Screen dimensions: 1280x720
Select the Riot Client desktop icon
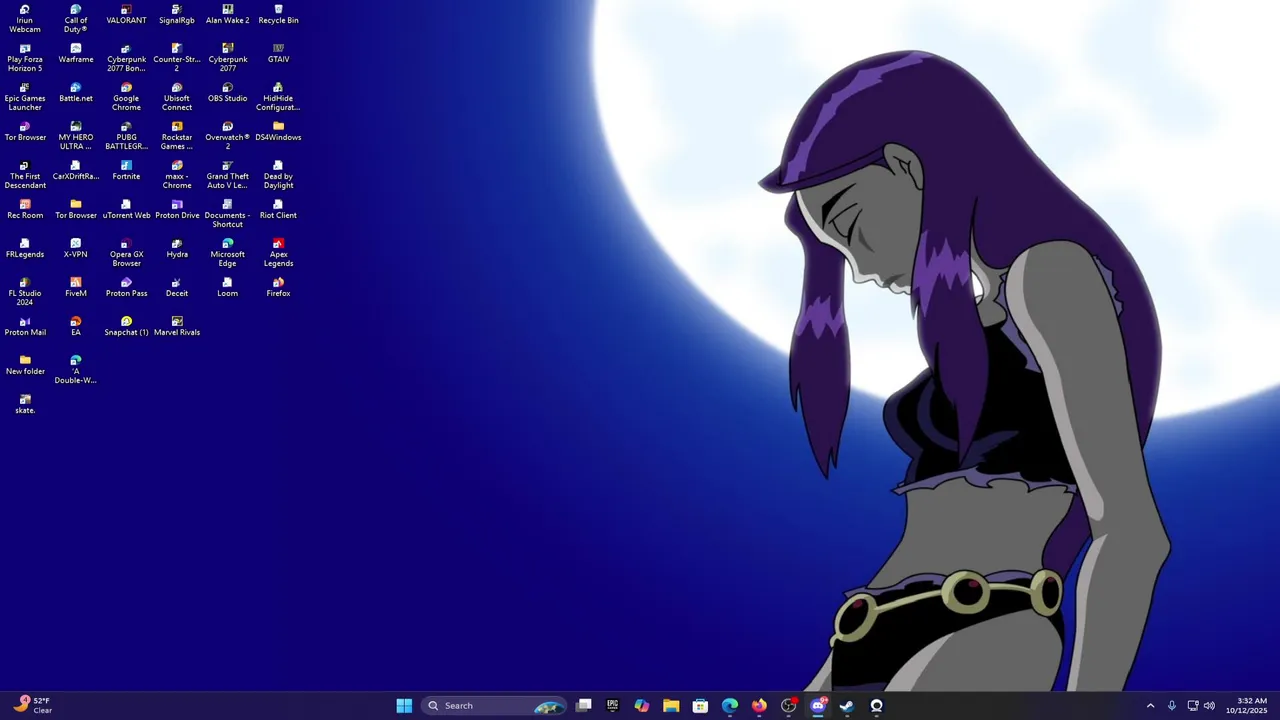click(278, 209)
